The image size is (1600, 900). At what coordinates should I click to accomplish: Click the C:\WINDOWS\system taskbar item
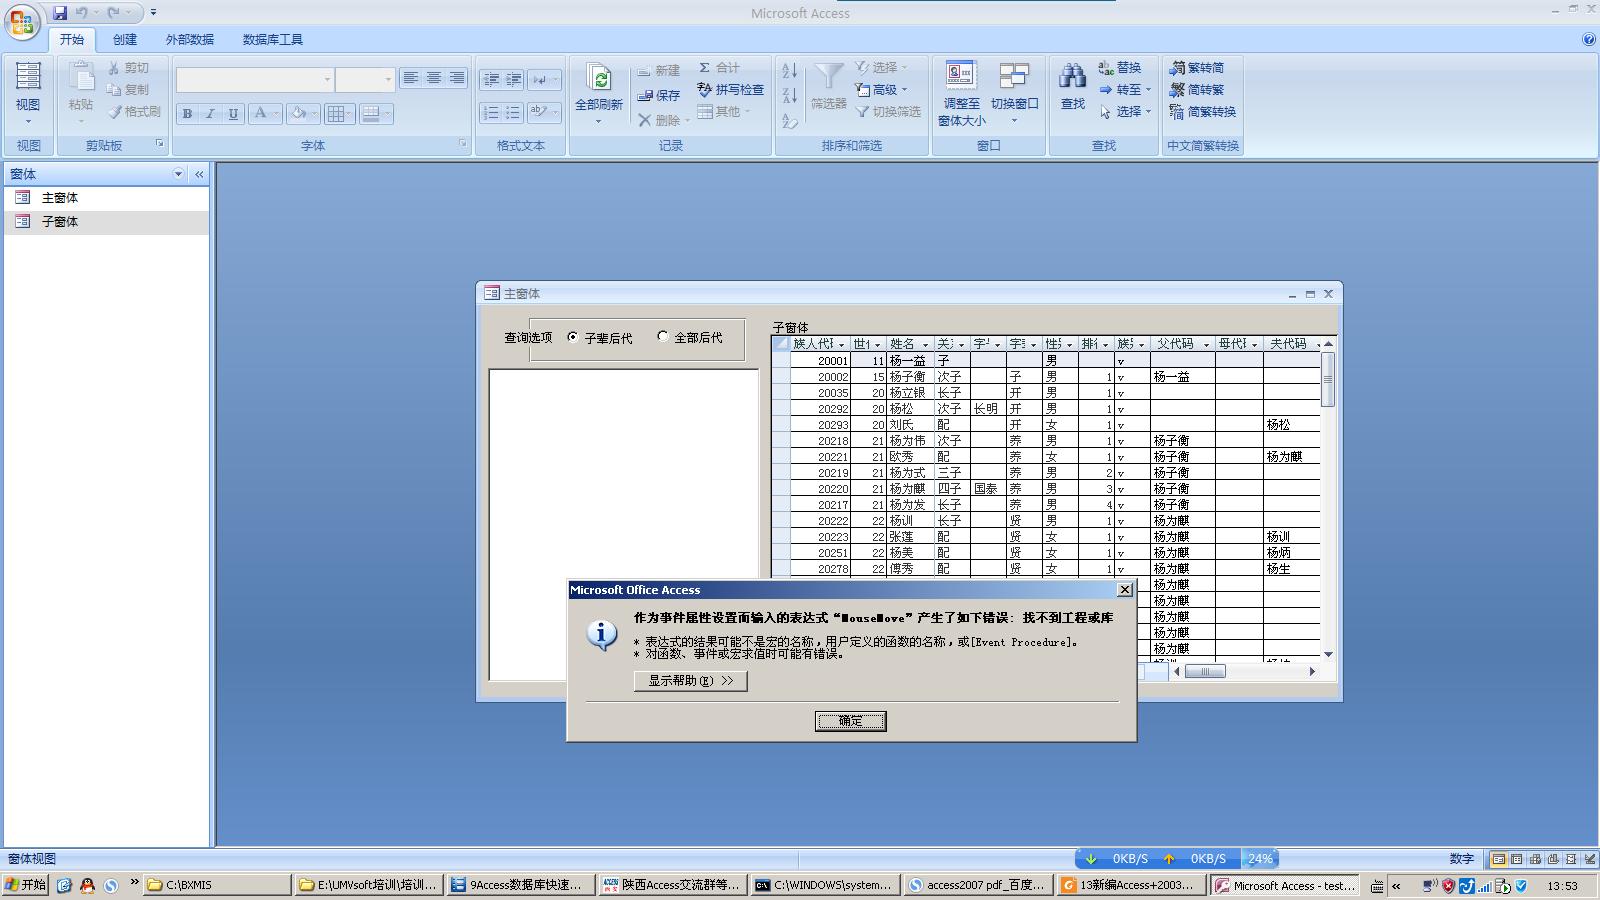pos(825,885)
